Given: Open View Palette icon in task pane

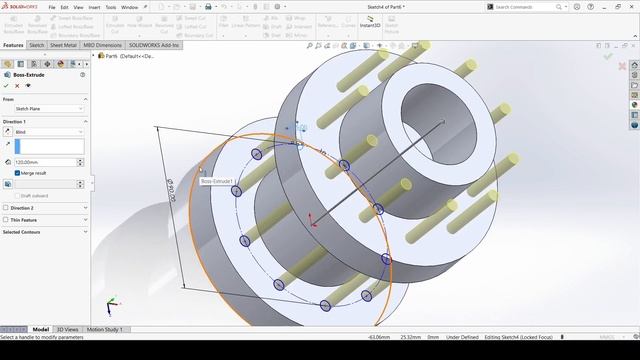Looking at the screenshot, I should click(x=634, y=95).
